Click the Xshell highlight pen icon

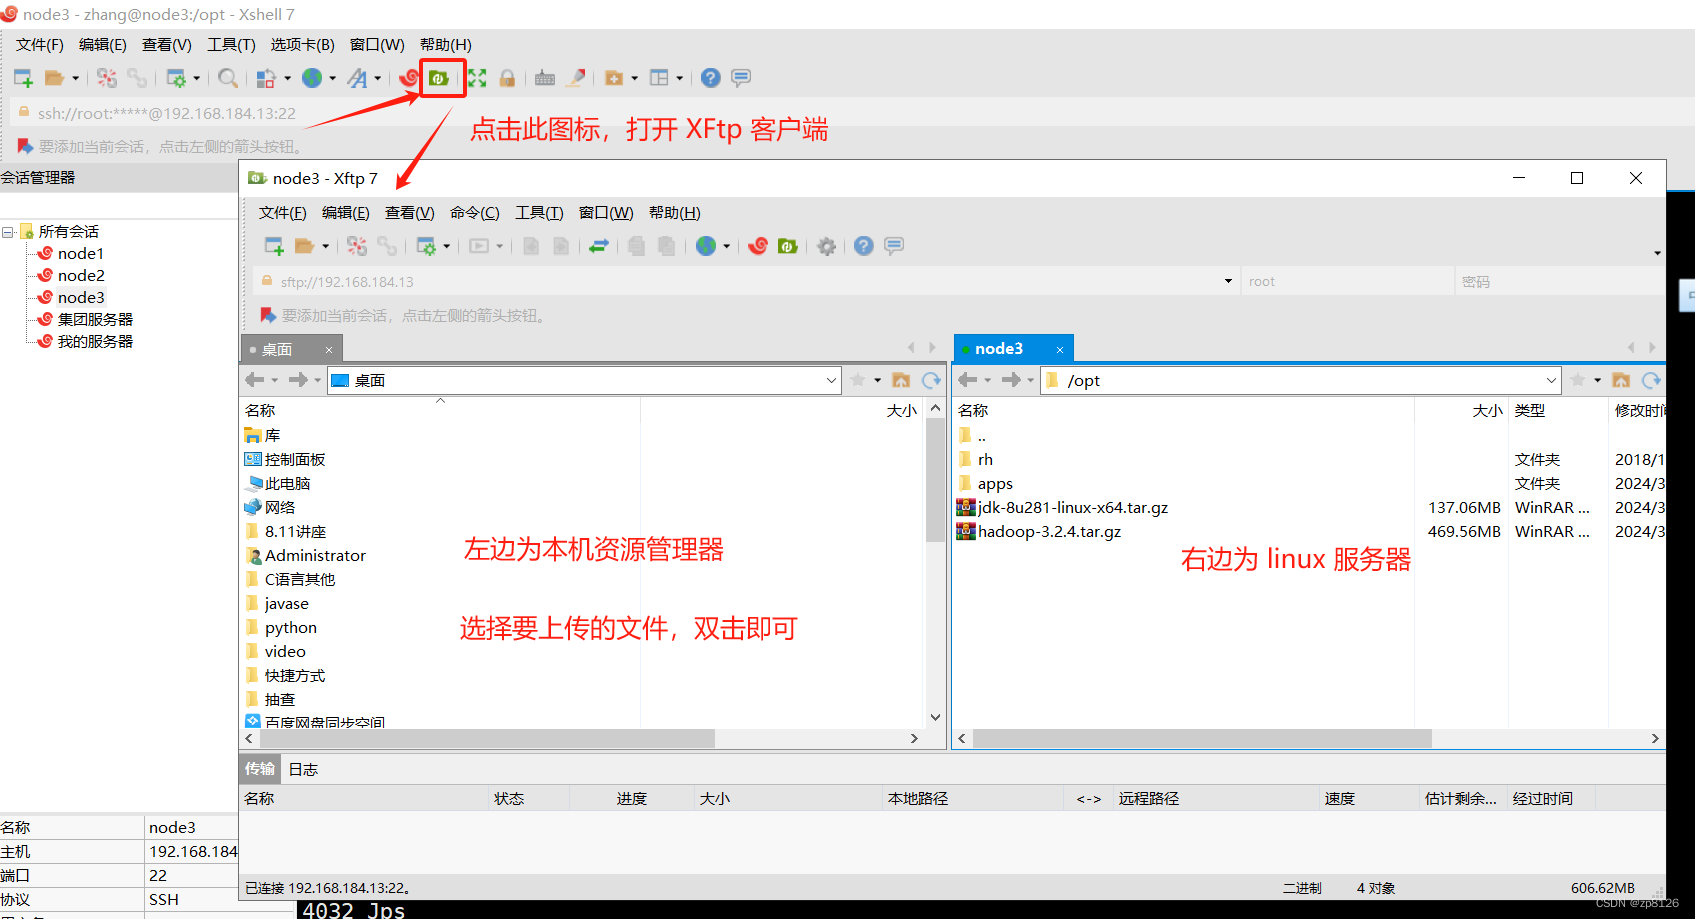point(576,78)
